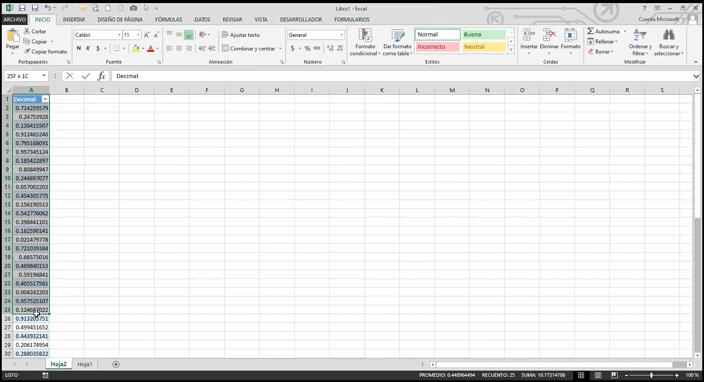Increase decimal places icon

[x=330, y=48]
